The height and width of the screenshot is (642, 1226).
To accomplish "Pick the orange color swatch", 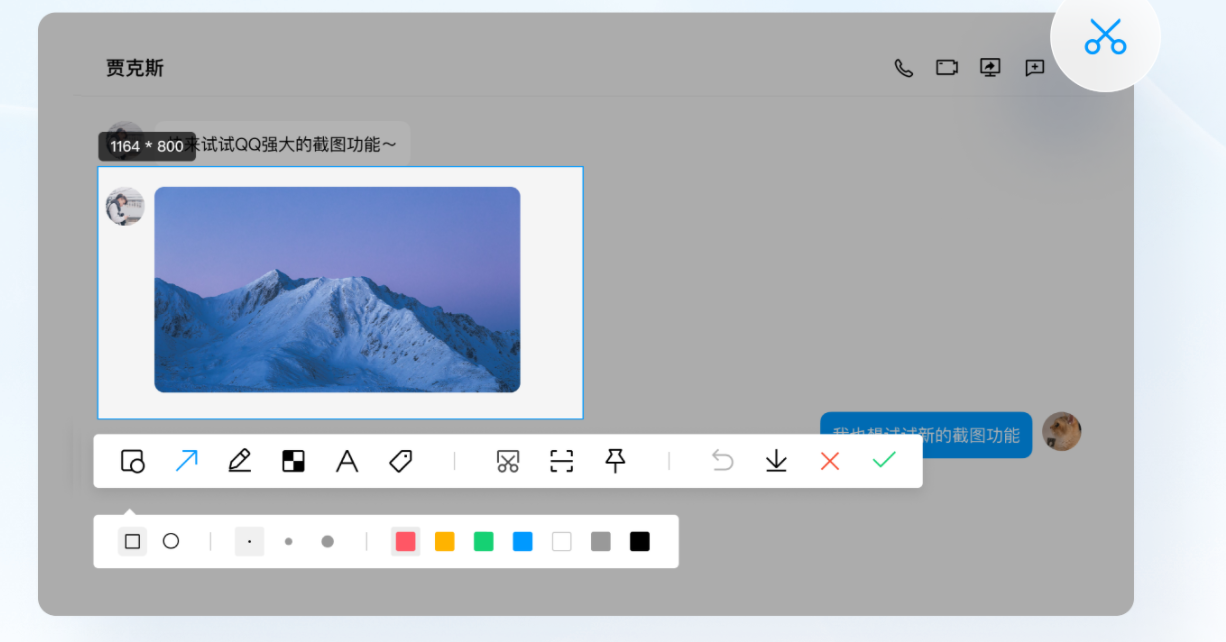I will coord(445,541).
